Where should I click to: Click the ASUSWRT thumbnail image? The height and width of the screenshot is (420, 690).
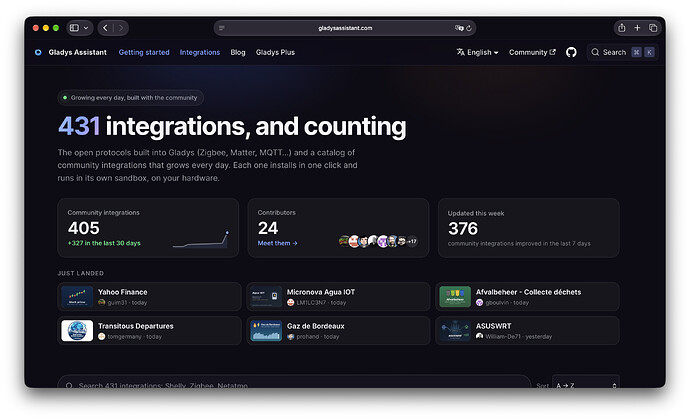455,331
